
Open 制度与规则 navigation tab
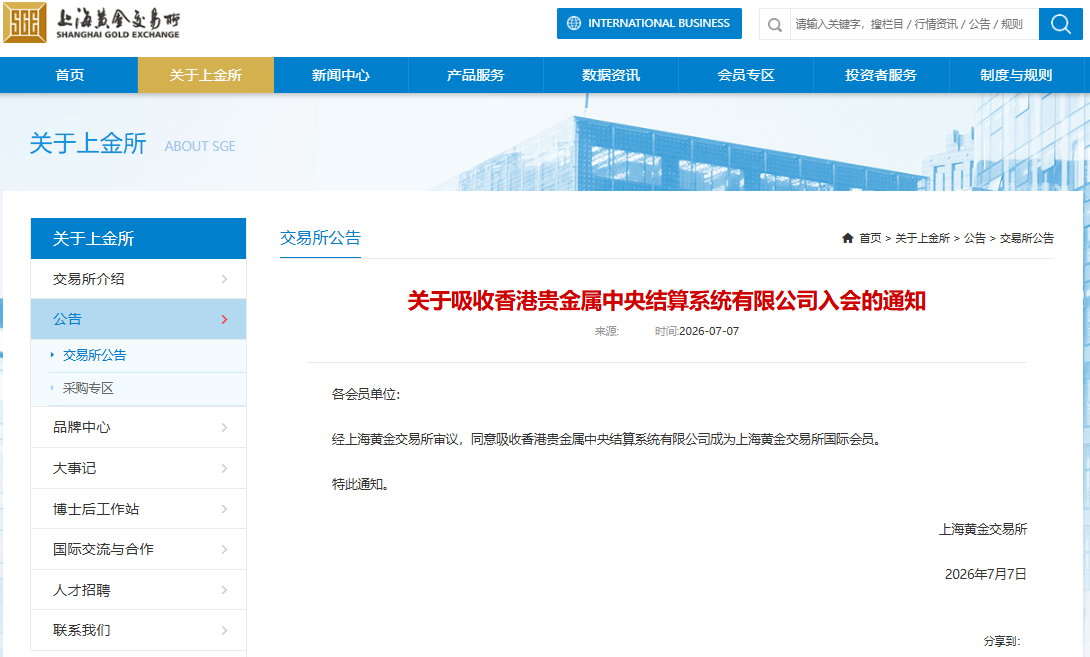pyautogui.click(x=1016, y=75)
